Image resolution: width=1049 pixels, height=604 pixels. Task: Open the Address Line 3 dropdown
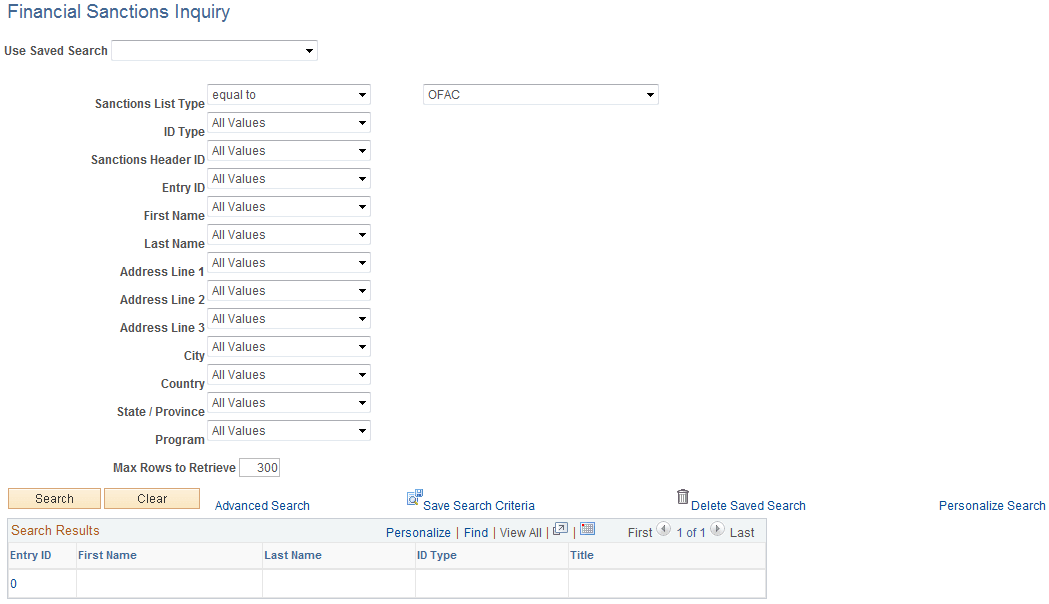[x=289, y=320]
